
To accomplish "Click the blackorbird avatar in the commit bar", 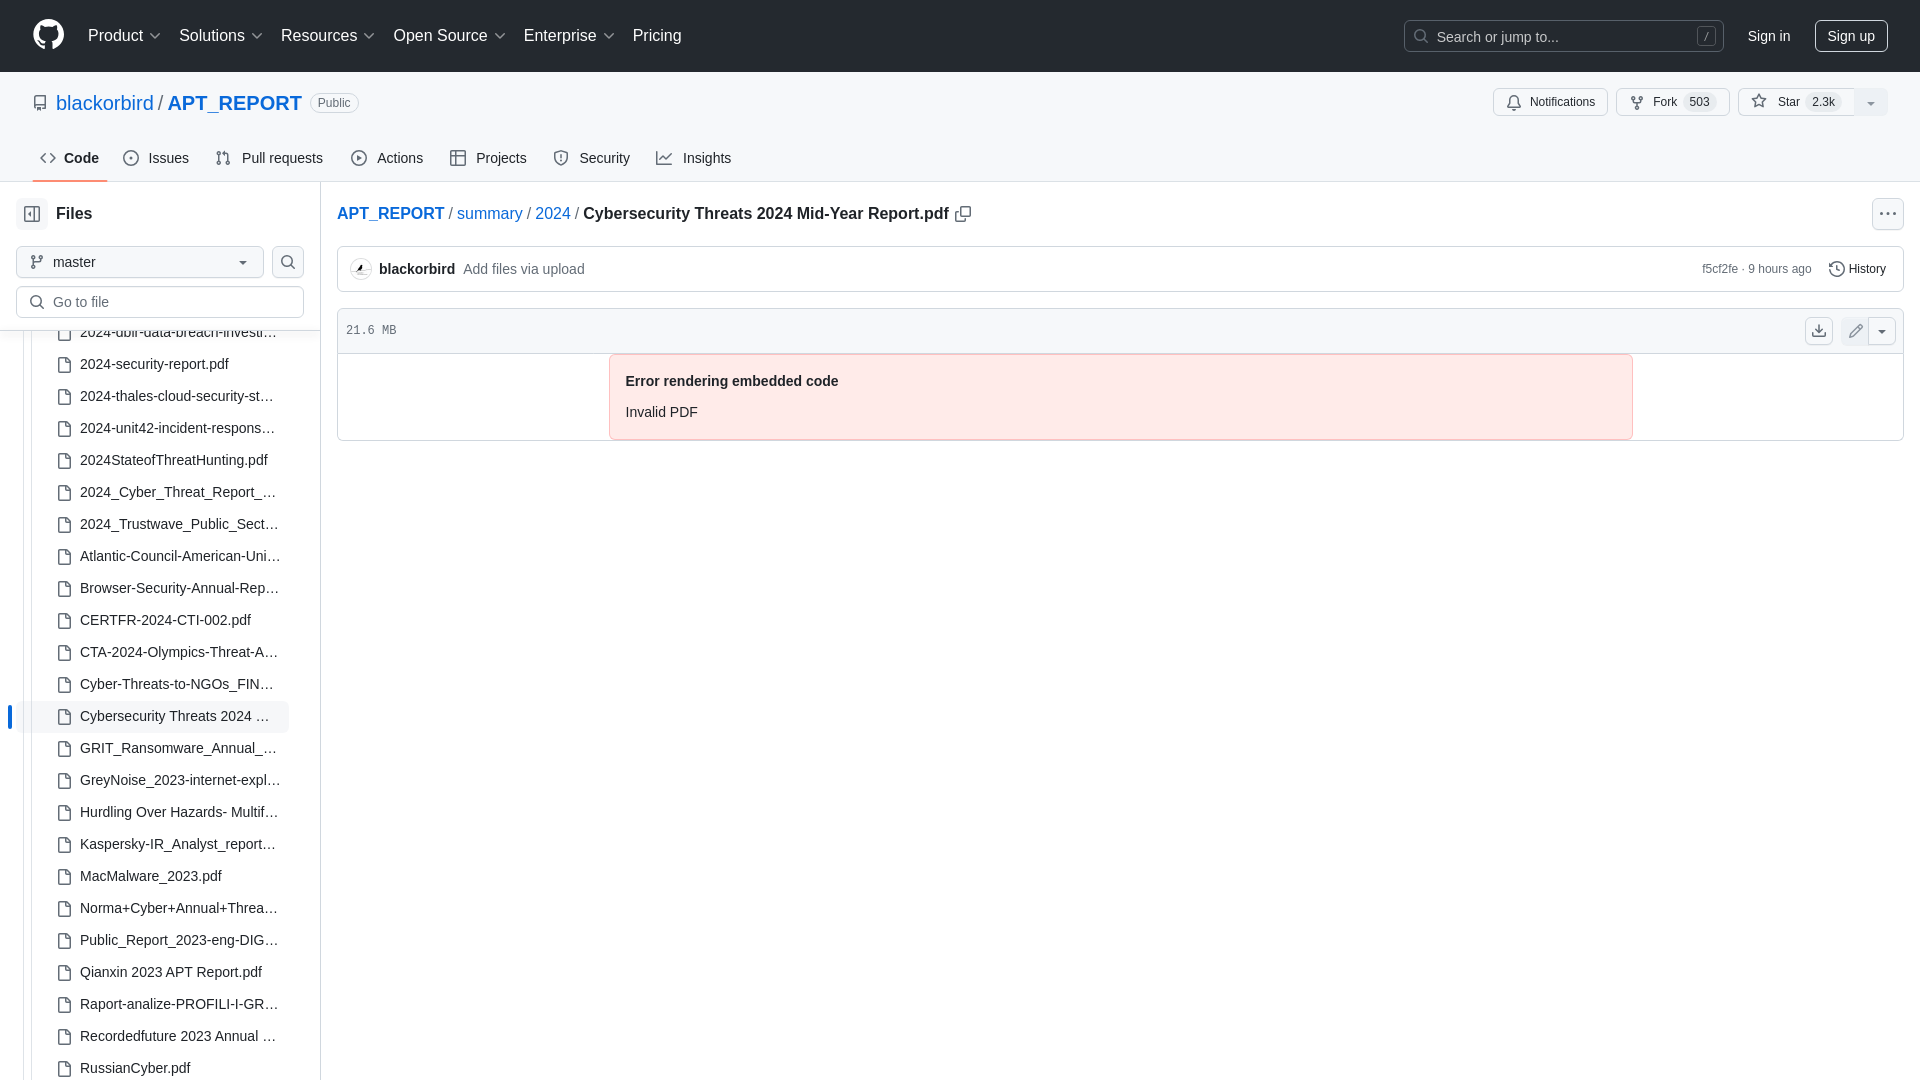I will tap(361, 269).
